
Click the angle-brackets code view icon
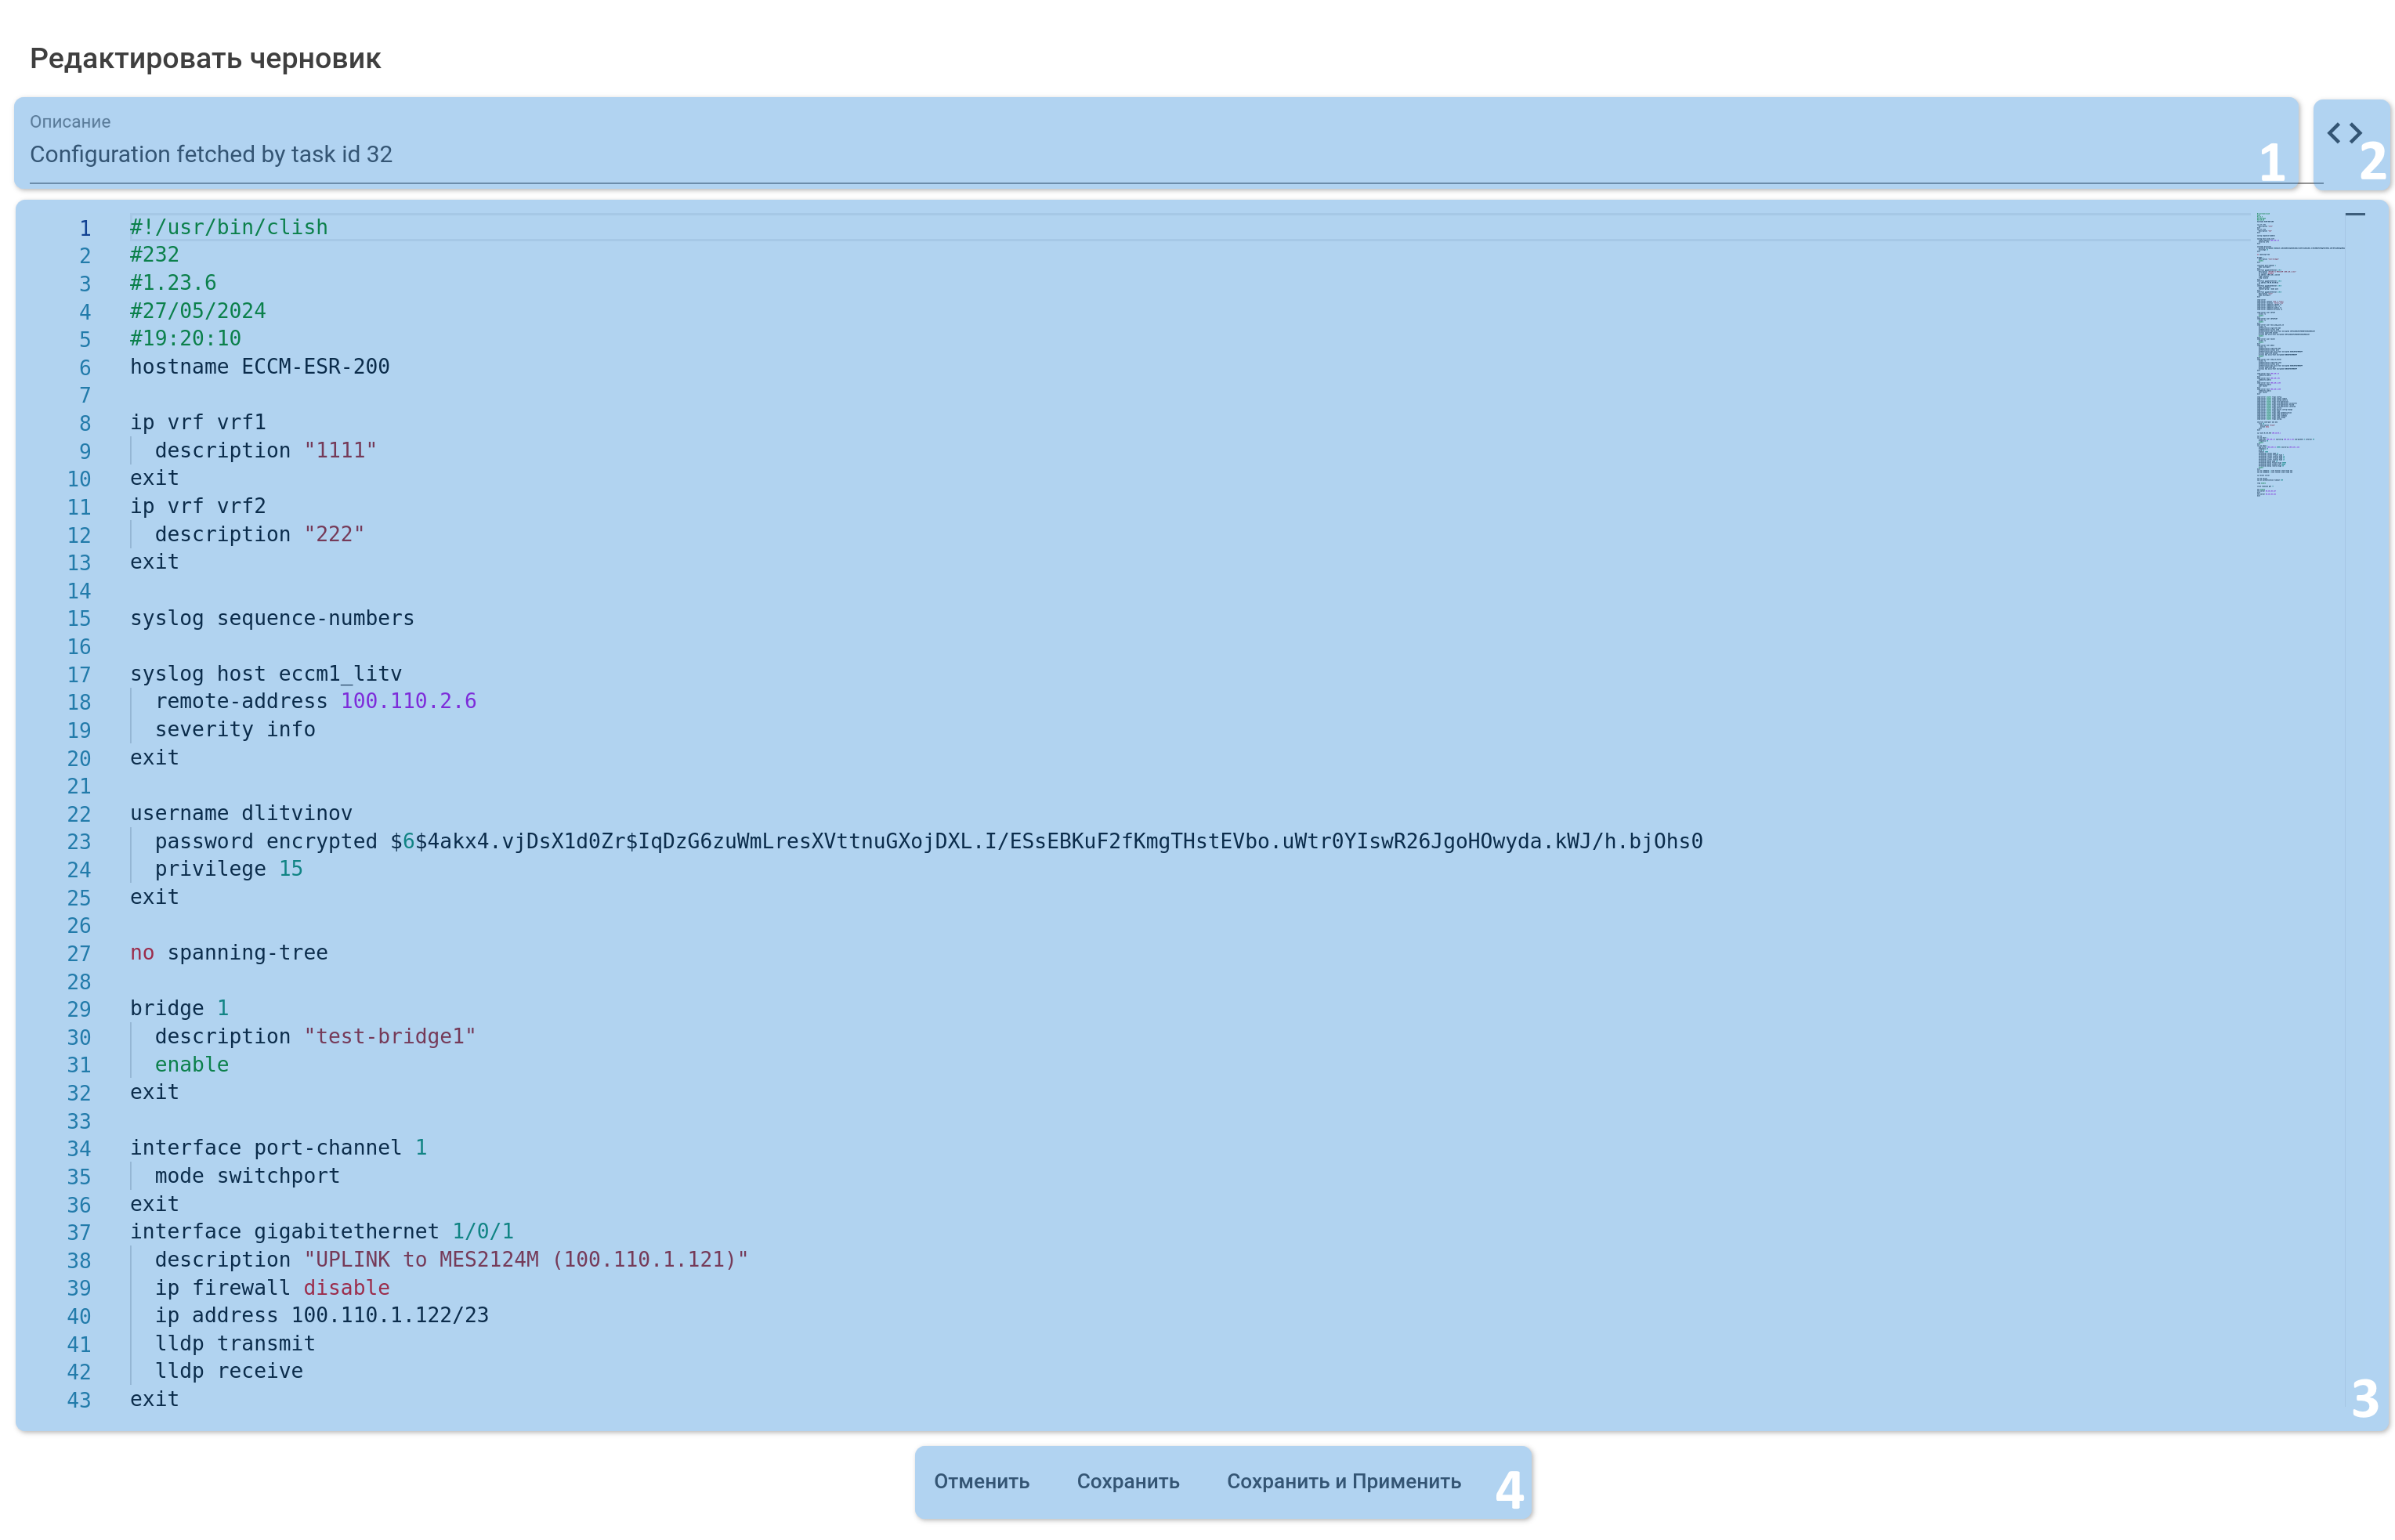click(2343, 133)
